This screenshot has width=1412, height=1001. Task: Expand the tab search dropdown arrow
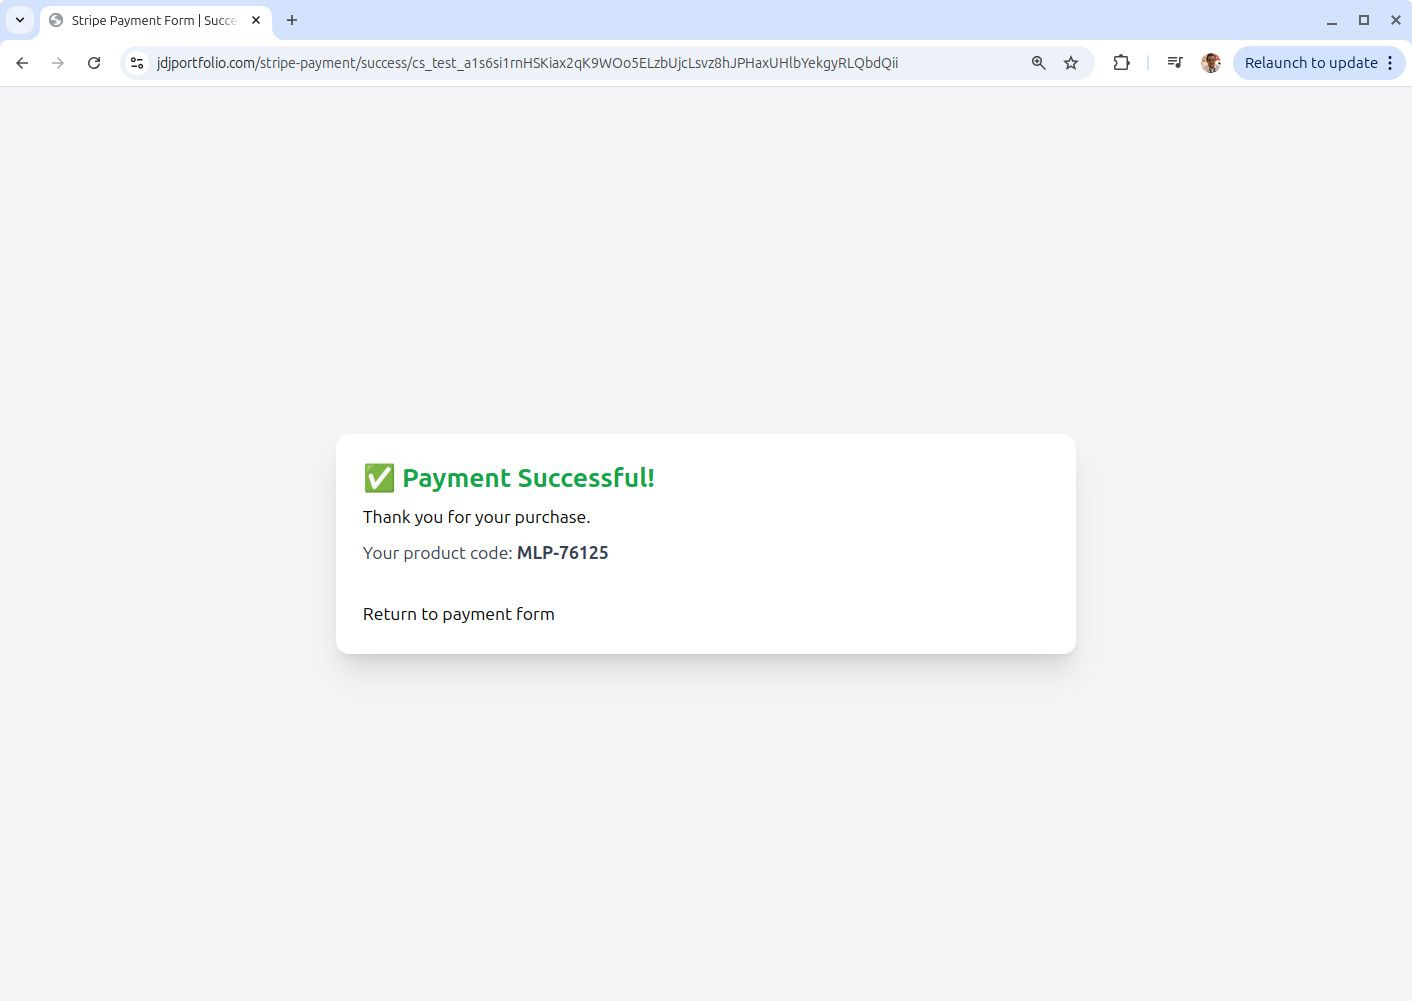pyautogui.click(x=20, y=20)
